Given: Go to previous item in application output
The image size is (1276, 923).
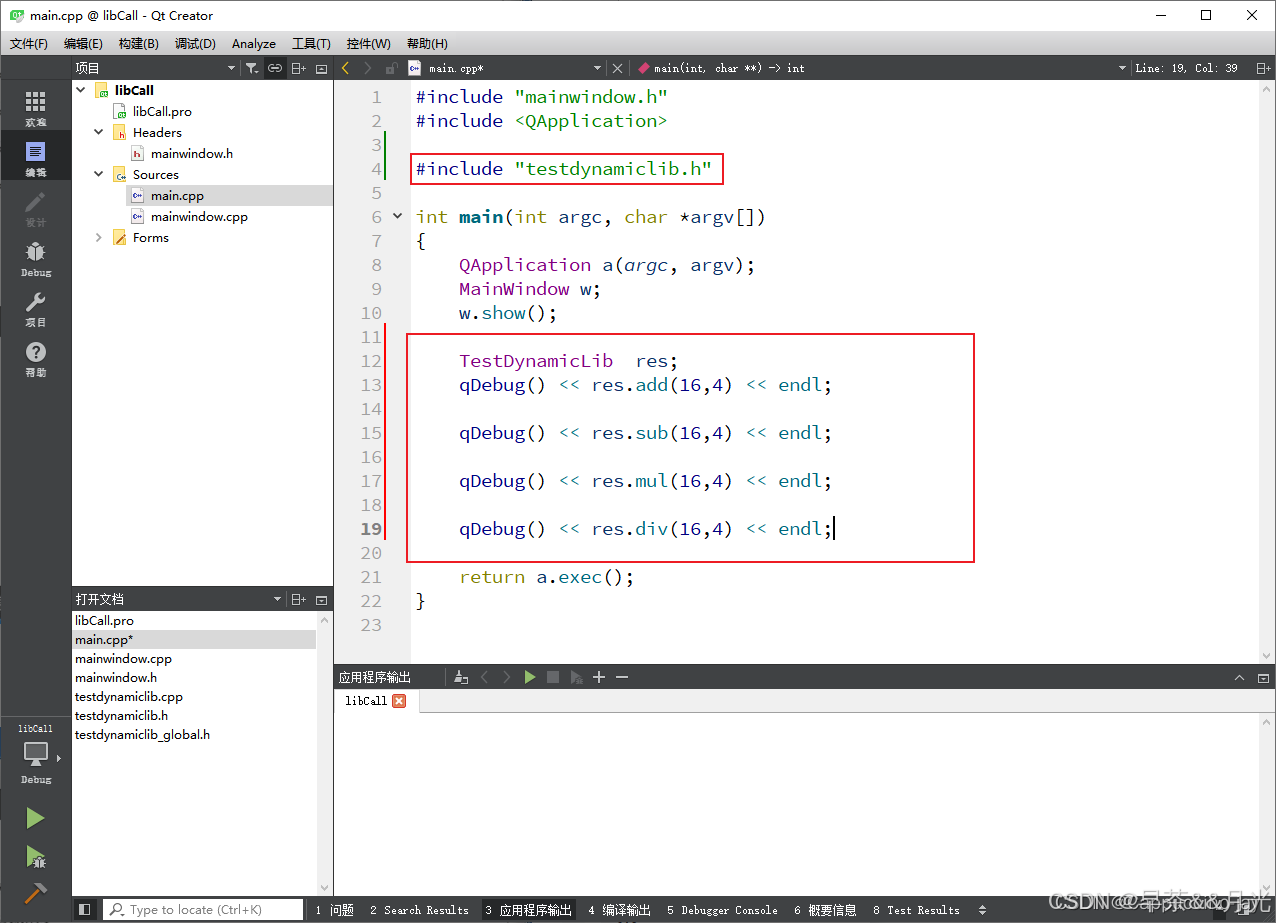Looking at the screenshot, I should [x=485, y=677].
